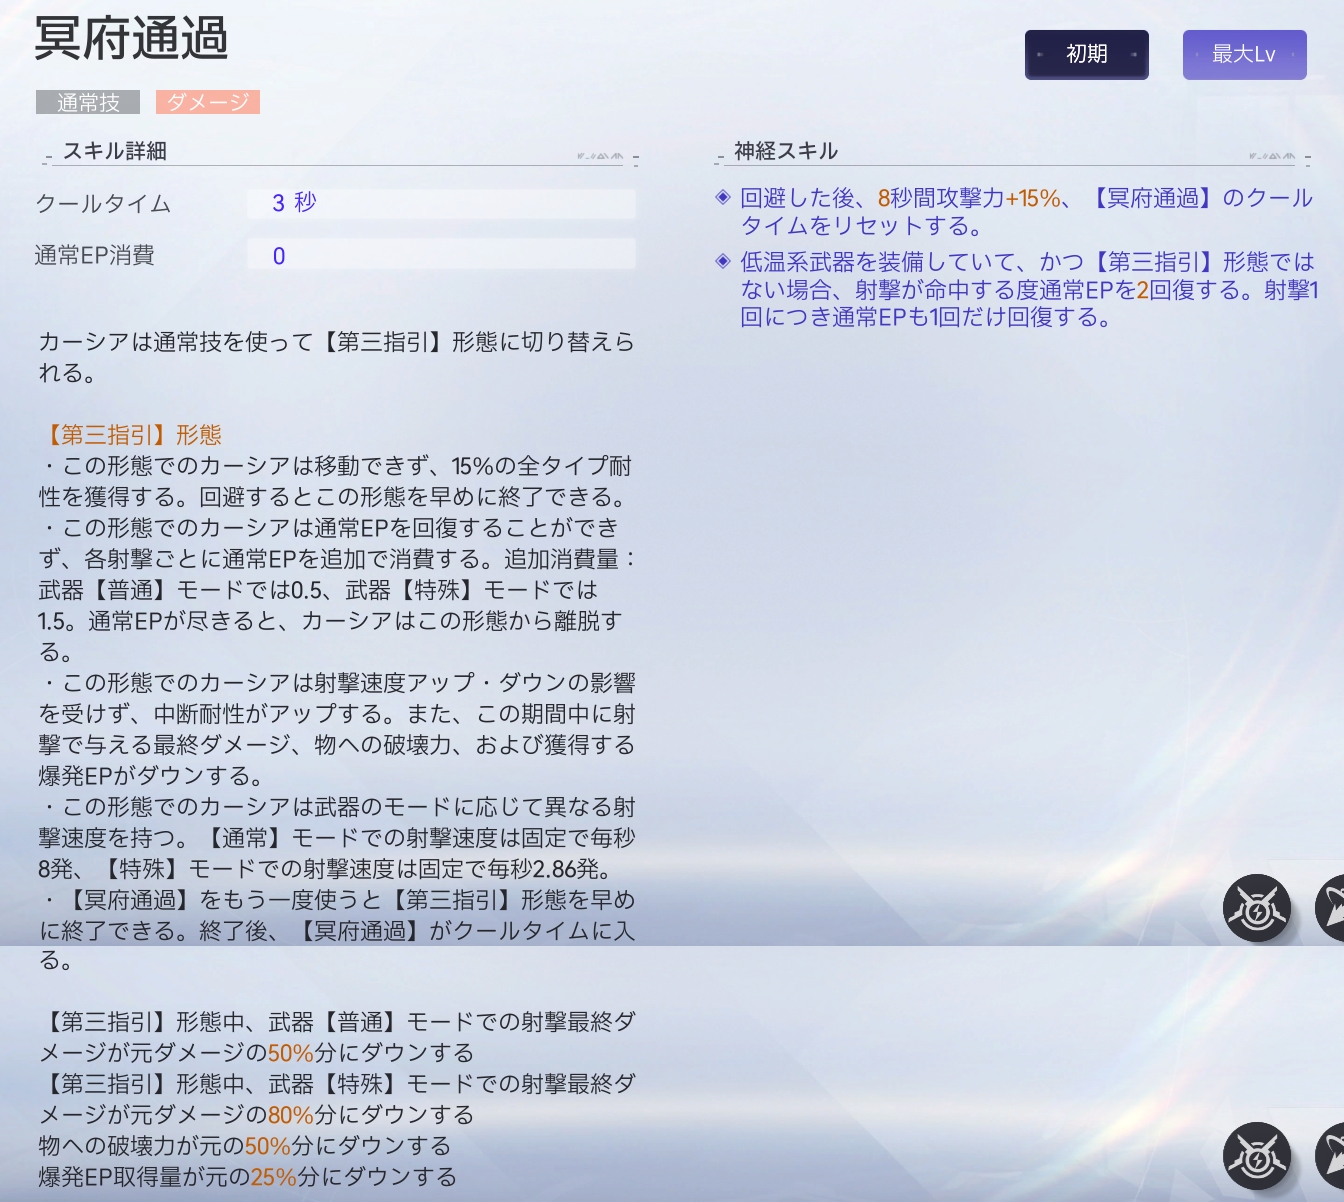Click the pink ダメージ tag
This screenshot has width=1344, height=1202.
click(x=208, y=102)
